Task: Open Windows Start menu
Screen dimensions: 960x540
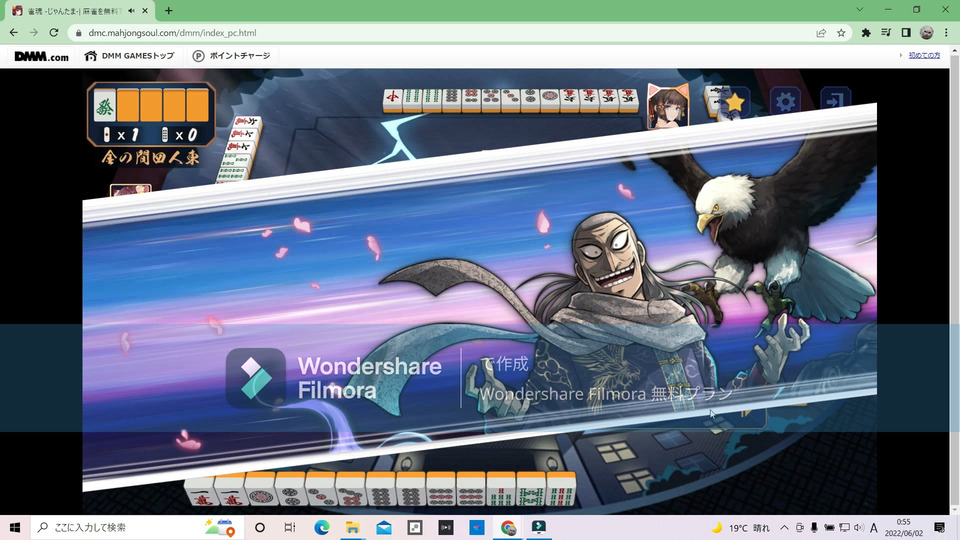Action: click(15, 527)
